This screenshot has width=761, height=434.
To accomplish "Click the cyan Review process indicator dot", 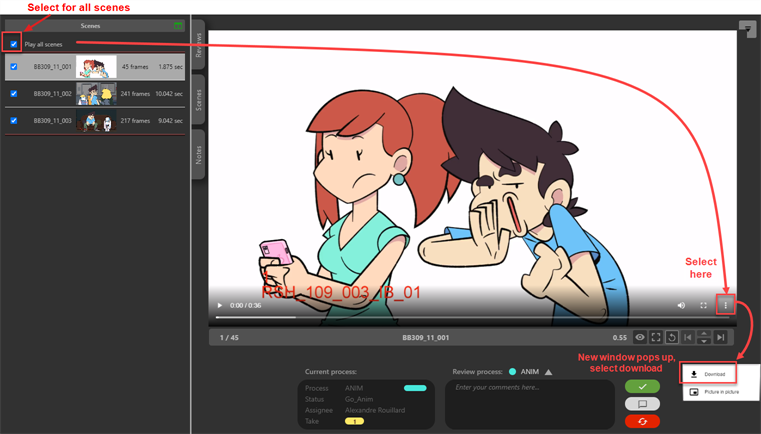I will click(513, 372).
